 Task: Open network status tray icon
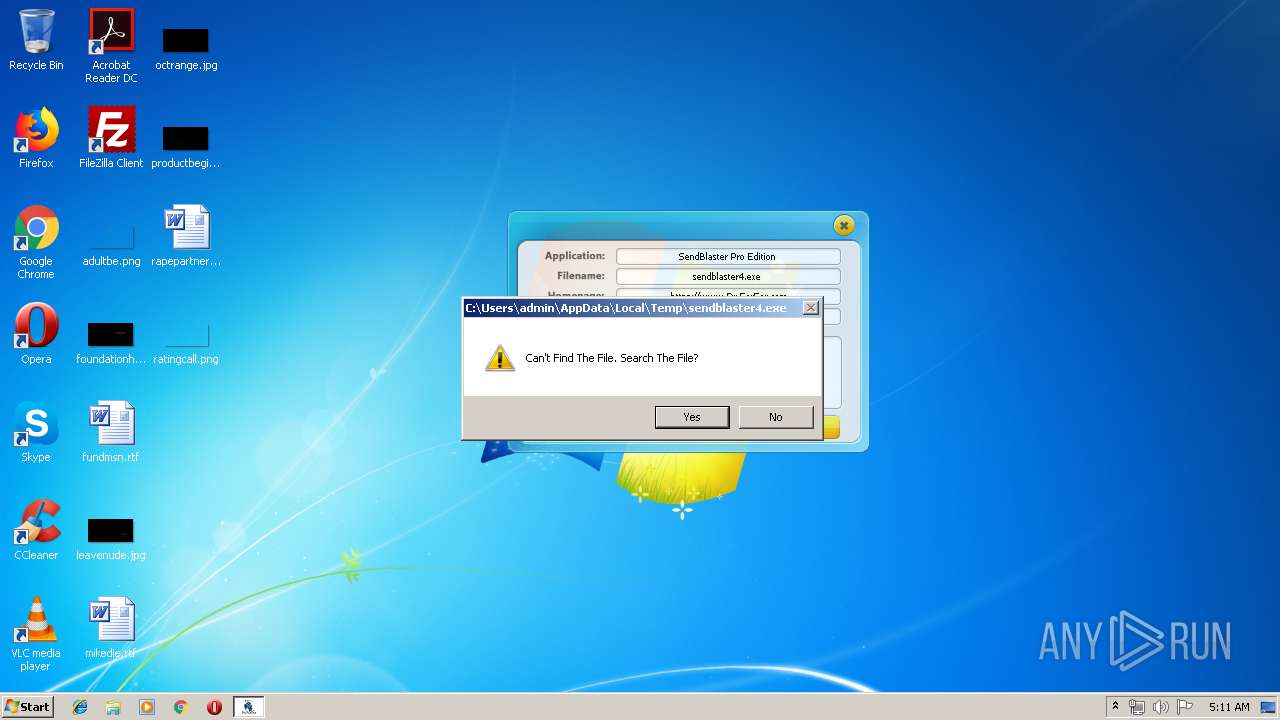pyautogui.click(x=1137, y=707)
